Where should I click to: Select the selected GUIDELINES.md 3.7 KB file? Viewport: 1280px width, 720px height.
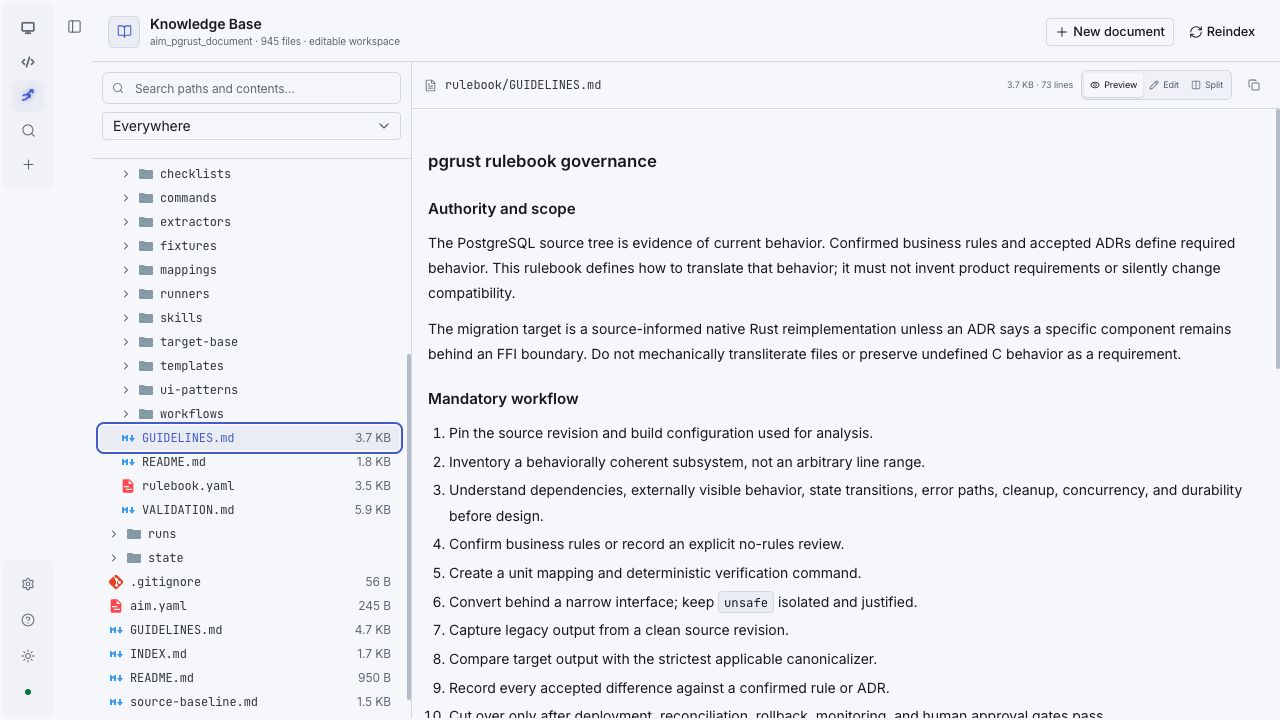pos(250,438)
